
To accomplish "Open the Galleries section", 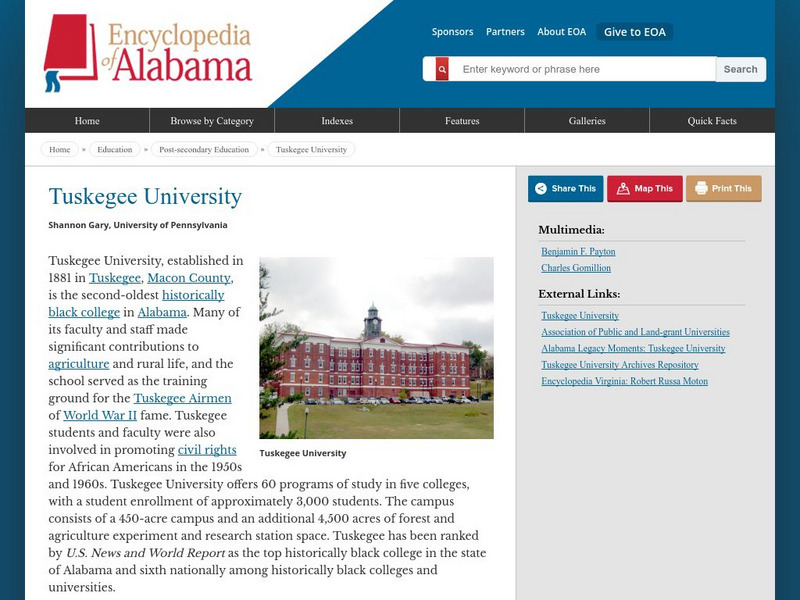I will pos(588,119).
